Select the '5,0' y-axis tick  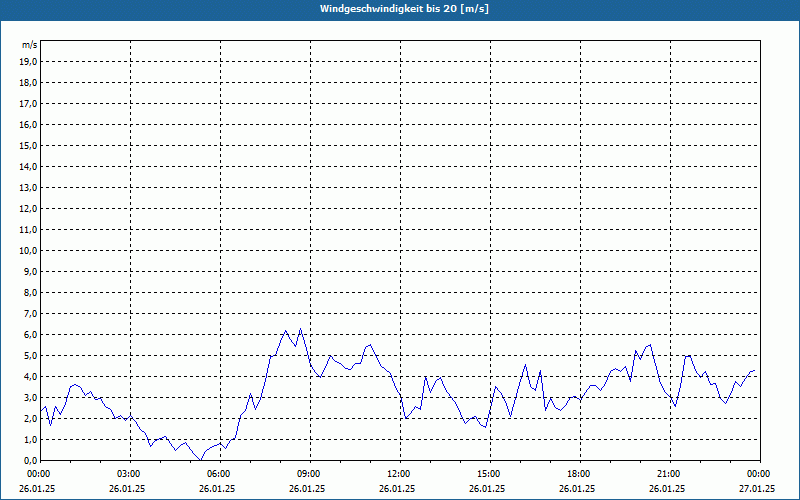(x=30, y=356)
